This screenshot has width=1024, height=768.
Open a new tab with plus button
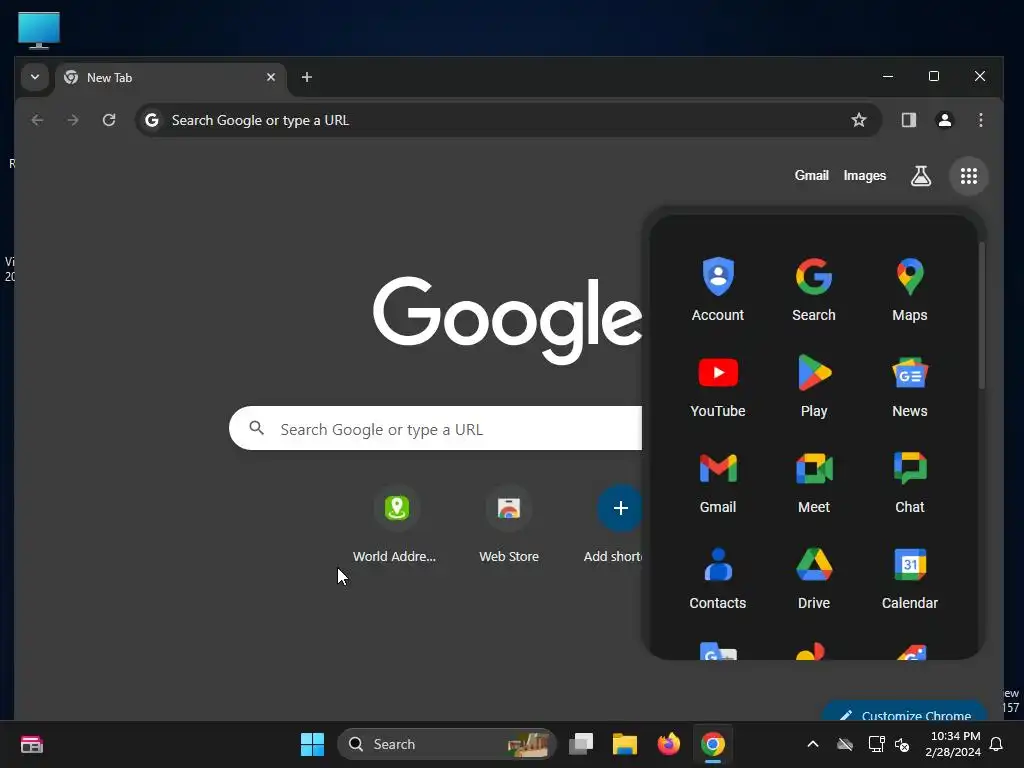point(306,77)
